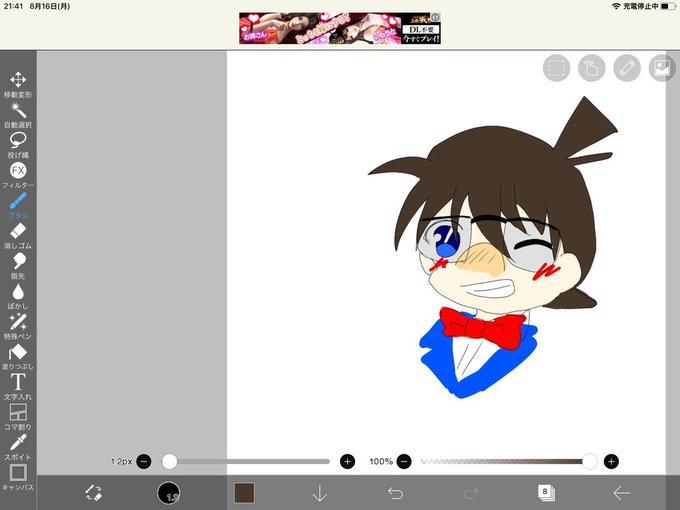
Task: Select the Text (文字入れ) tool
Action: [x=18, y=387]
